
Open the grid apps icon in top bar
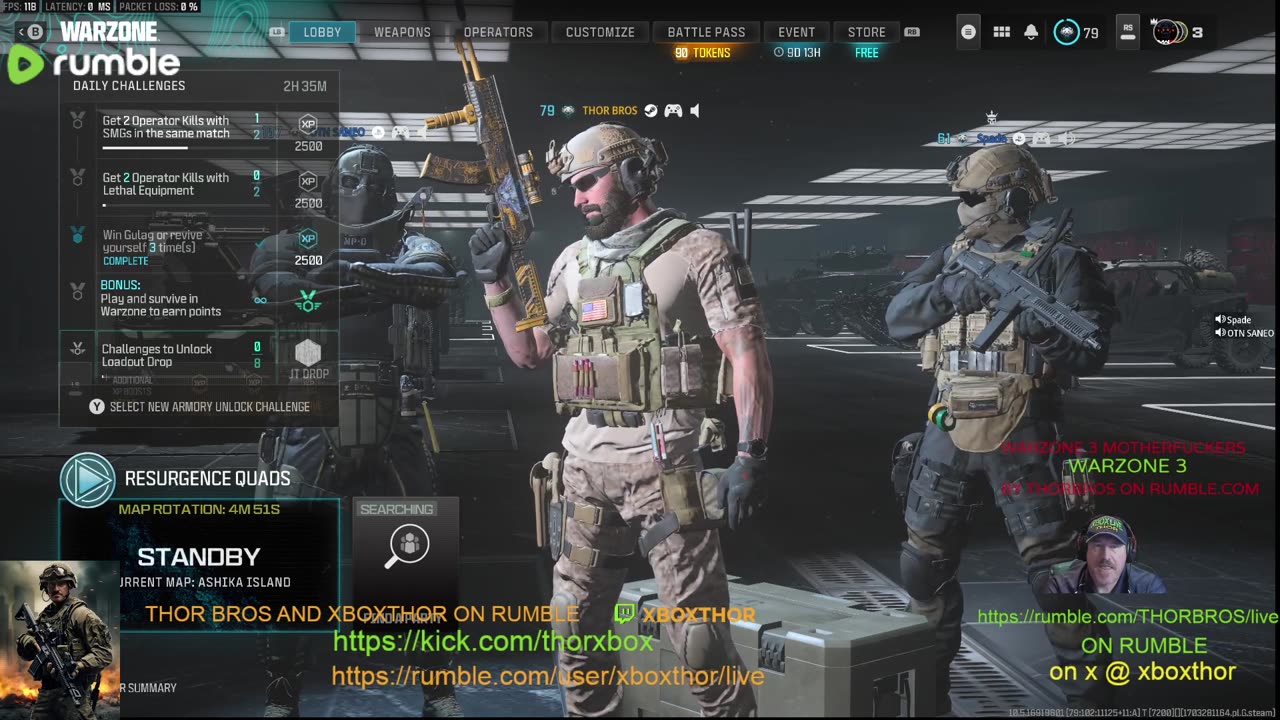click(x=1001, y=32)
